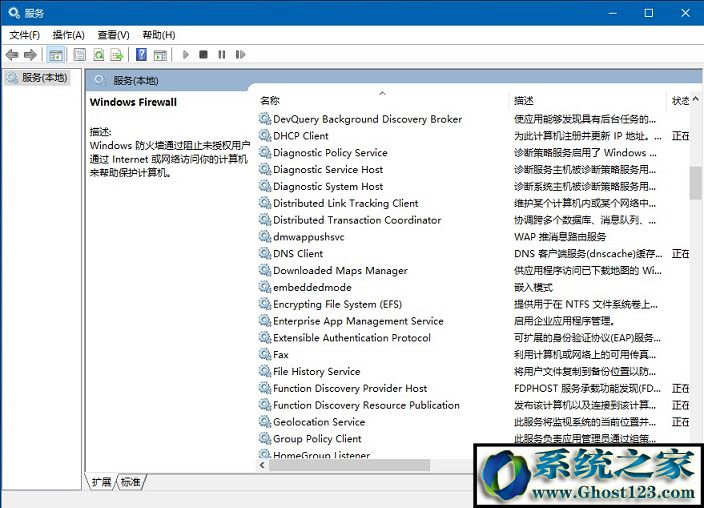This screenshot has width=704, height=508.
Task: Click the 服务(本地) header in details pane
Action: point(135,80)
